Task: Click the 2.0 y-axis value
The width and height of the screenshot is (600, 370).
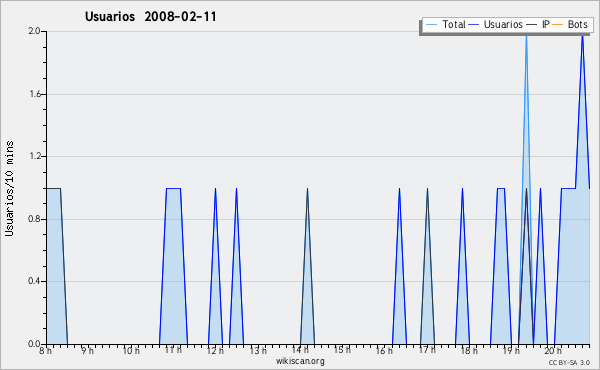Action: click(x=34, y=31)
